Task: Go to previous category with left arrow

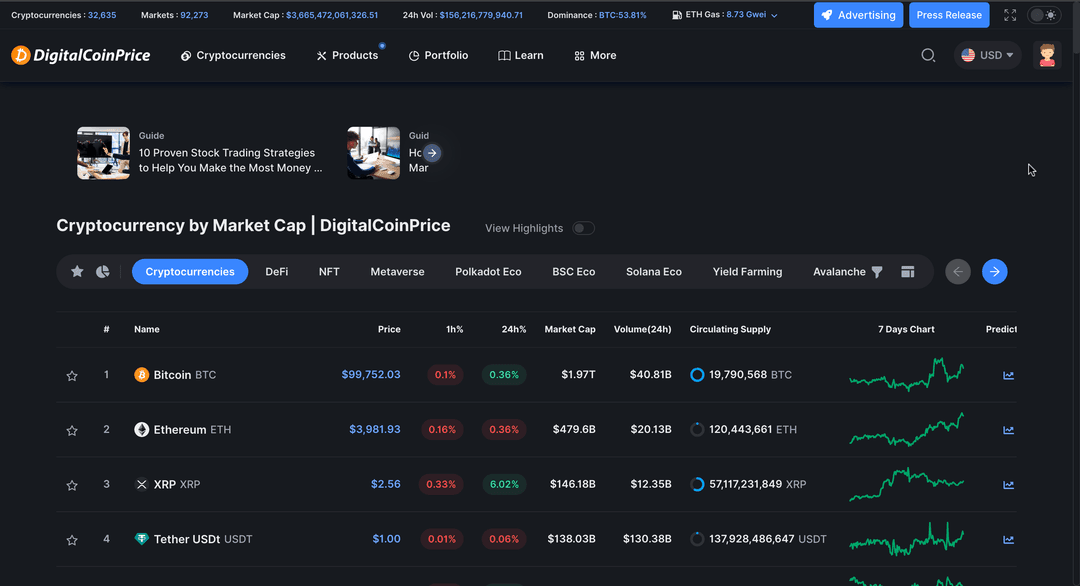Action: tap(958, 271)
